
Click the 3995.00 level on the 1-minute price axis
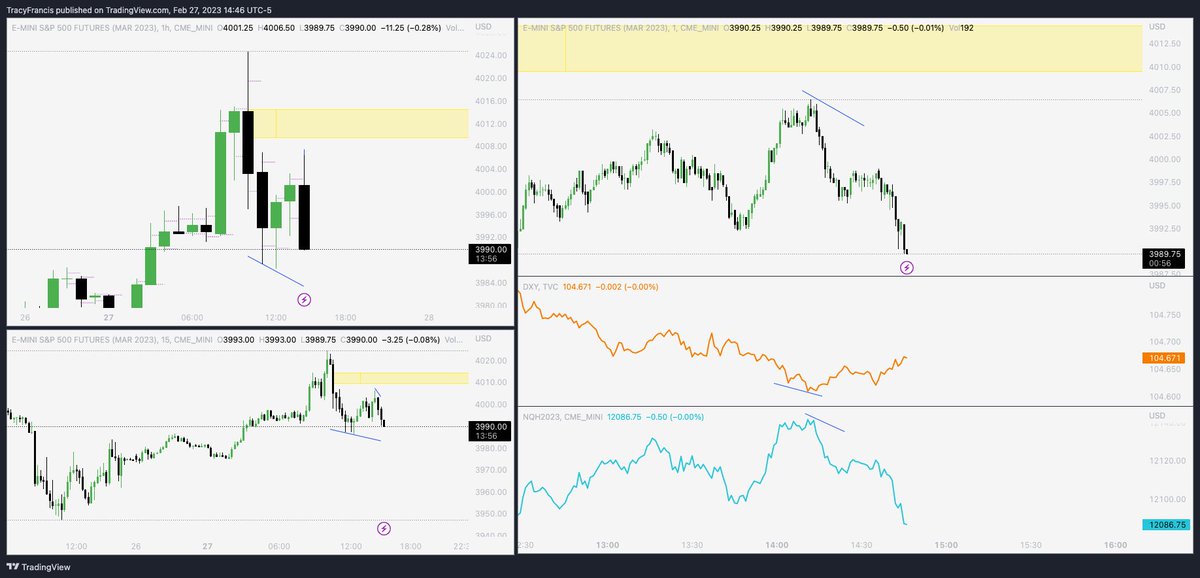pos(1164,206)
